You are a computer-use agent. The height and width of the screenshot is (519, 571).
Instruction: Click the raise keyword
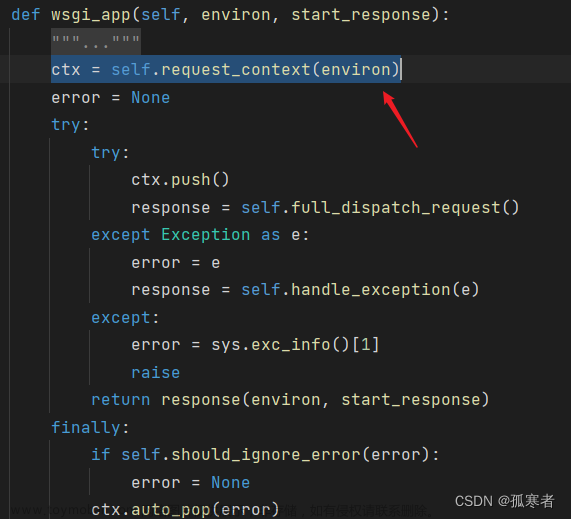[155, 373]
